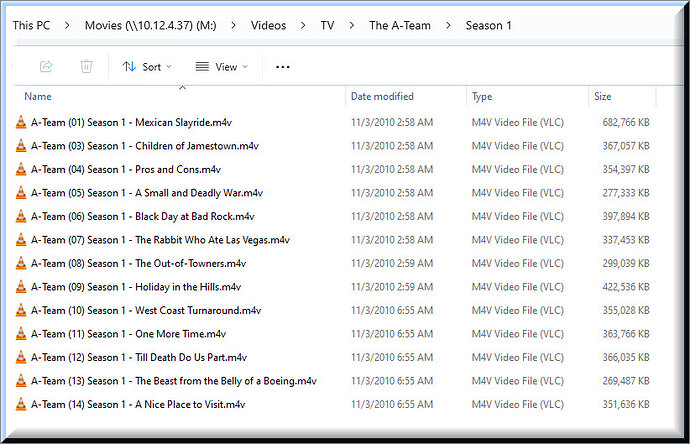This screenshot has width=690, height=444.
Task: Select file 'A-Team (01) Season 1 - Mexican Slayride.m4v'
Action: pyautogui.click(x=131, y=122)
